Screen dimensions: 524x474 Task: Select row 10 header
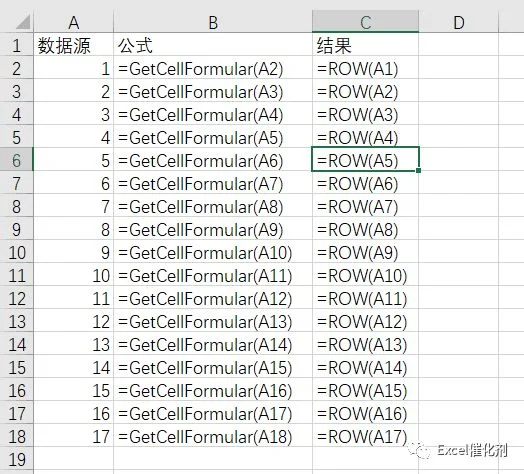(x=17, y=252)
